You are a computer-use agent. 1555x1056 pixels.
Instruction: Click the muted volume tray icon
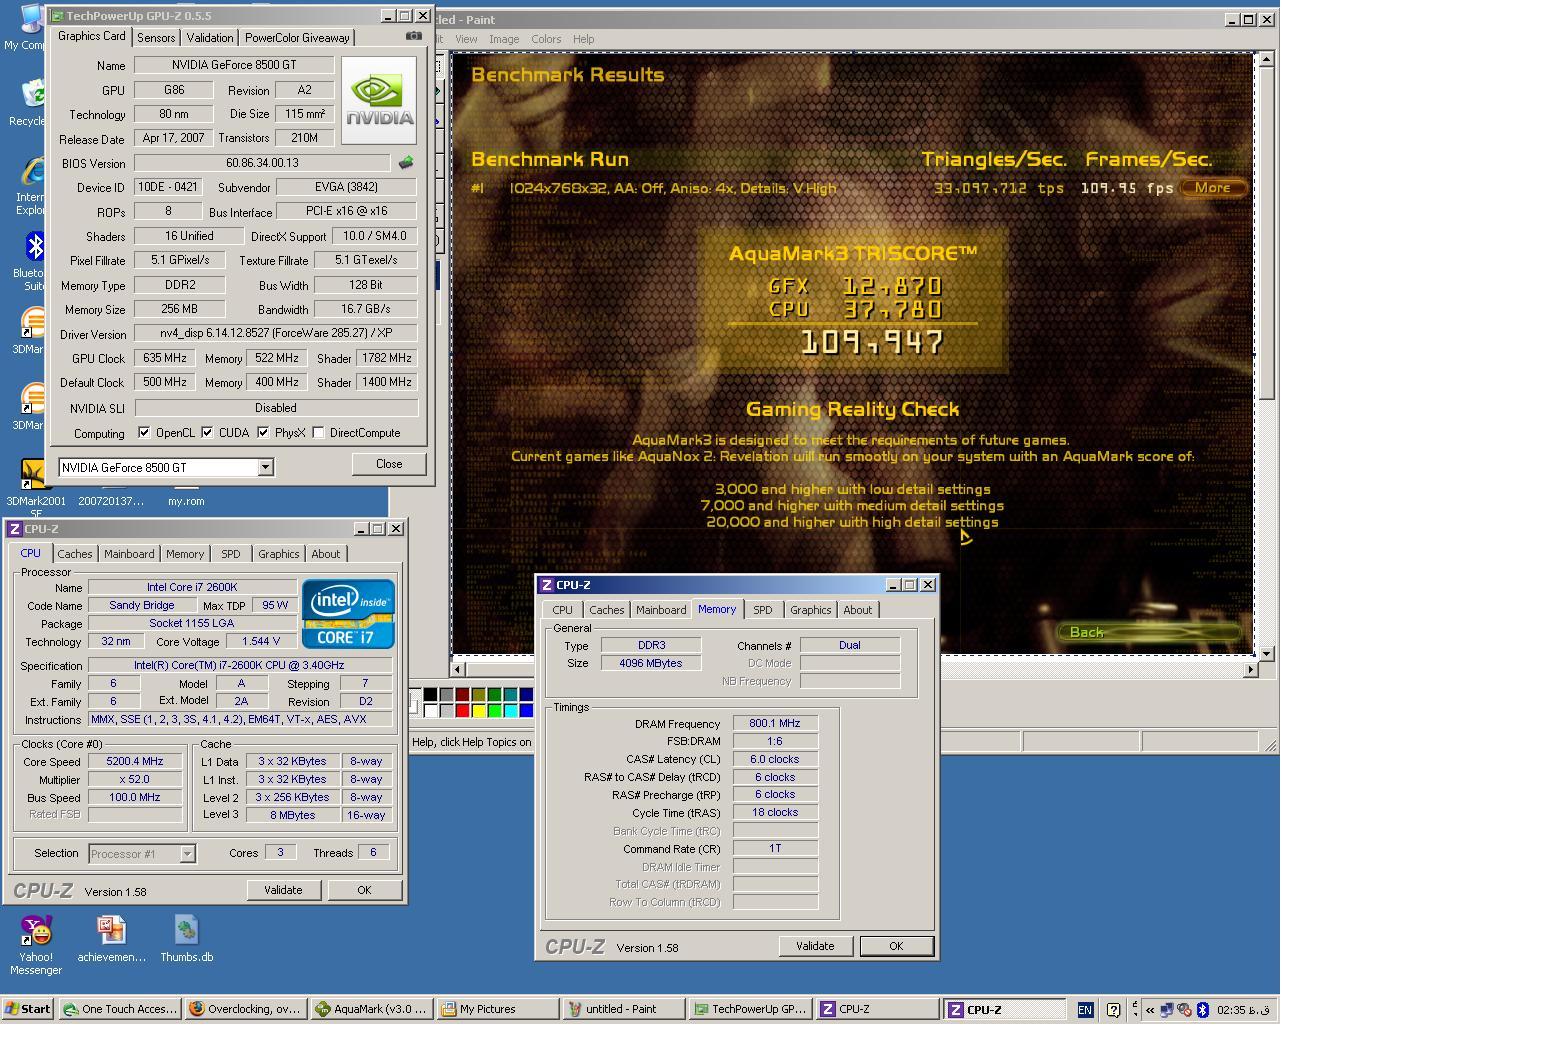tap(1185, 1010)
